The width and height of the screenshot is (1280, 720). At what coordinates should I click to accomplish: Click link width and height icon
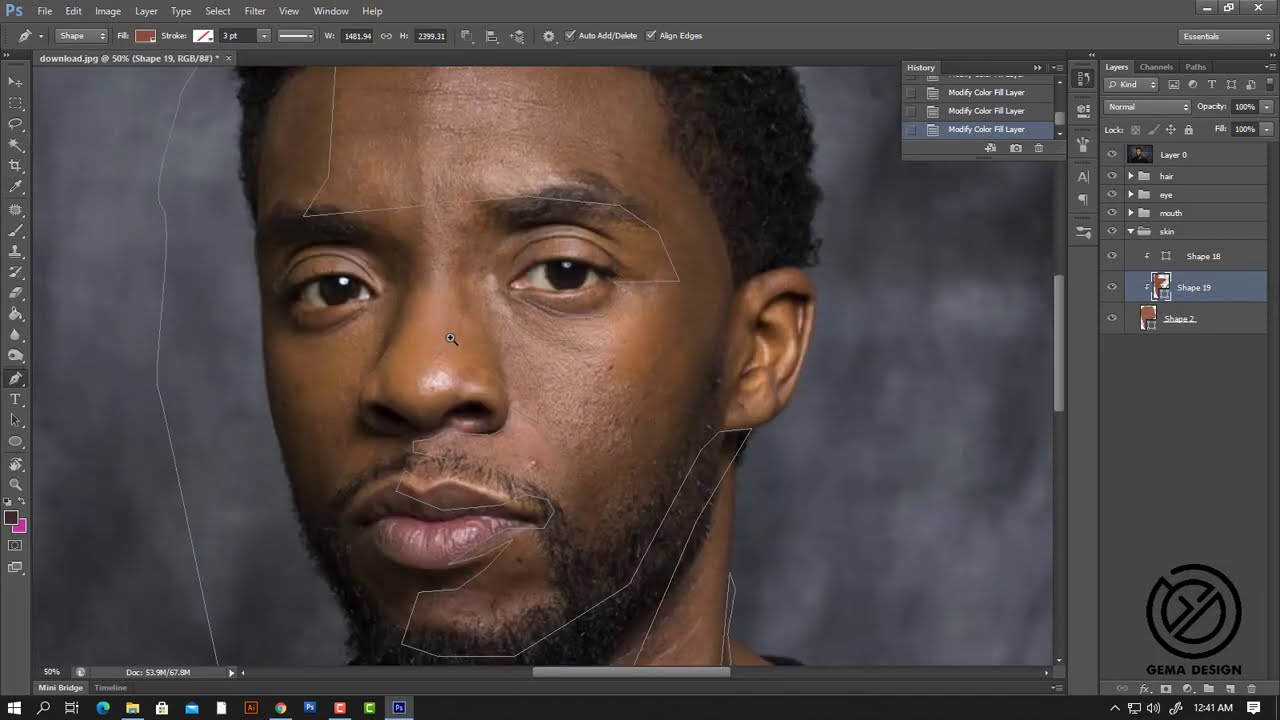386,36
